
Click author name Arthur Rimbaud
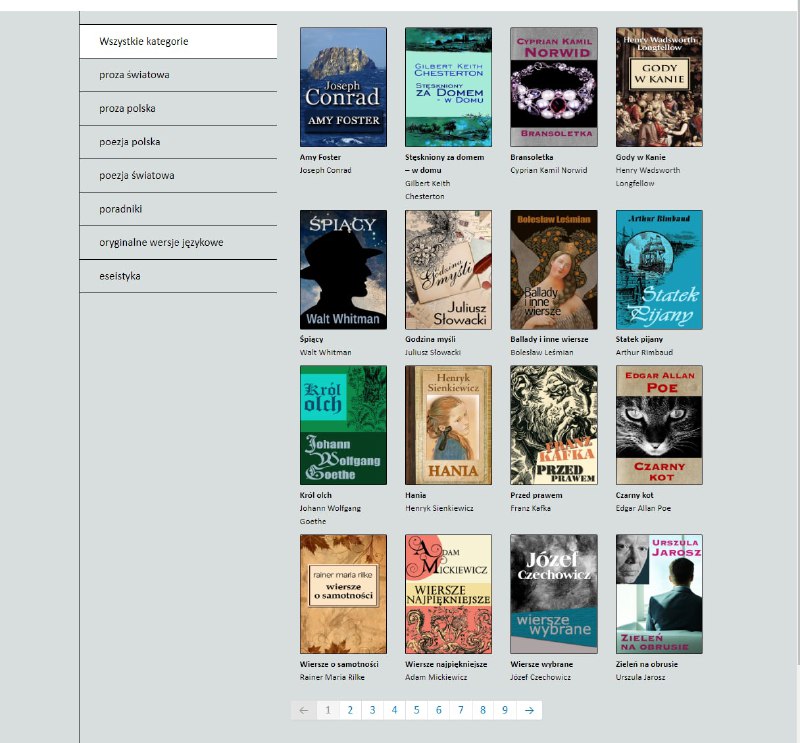tap(644, 353)
